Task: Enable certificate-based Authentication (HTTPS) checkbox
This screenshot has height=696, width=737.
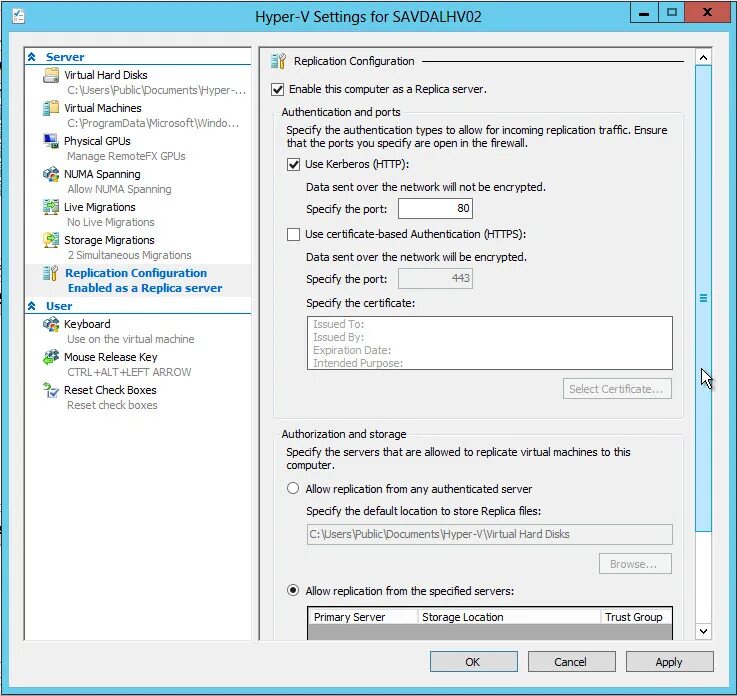Action: click(x=293, y=234)
